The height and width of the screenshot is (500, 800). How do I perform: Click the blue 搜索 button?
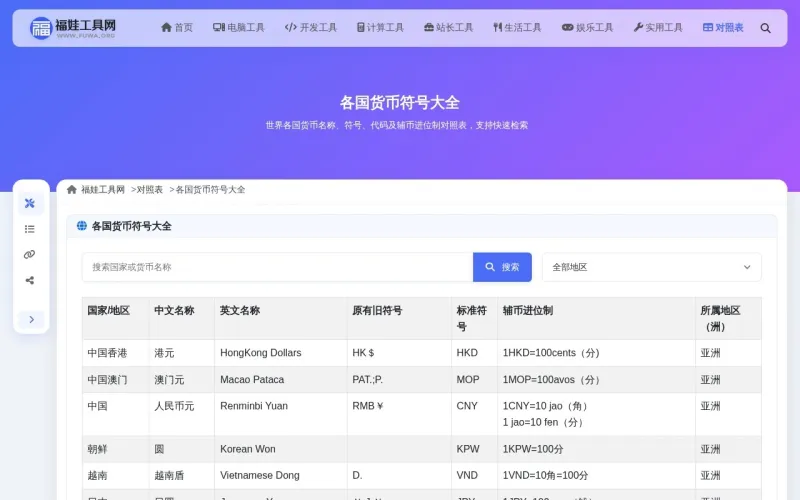coord(502,267)
